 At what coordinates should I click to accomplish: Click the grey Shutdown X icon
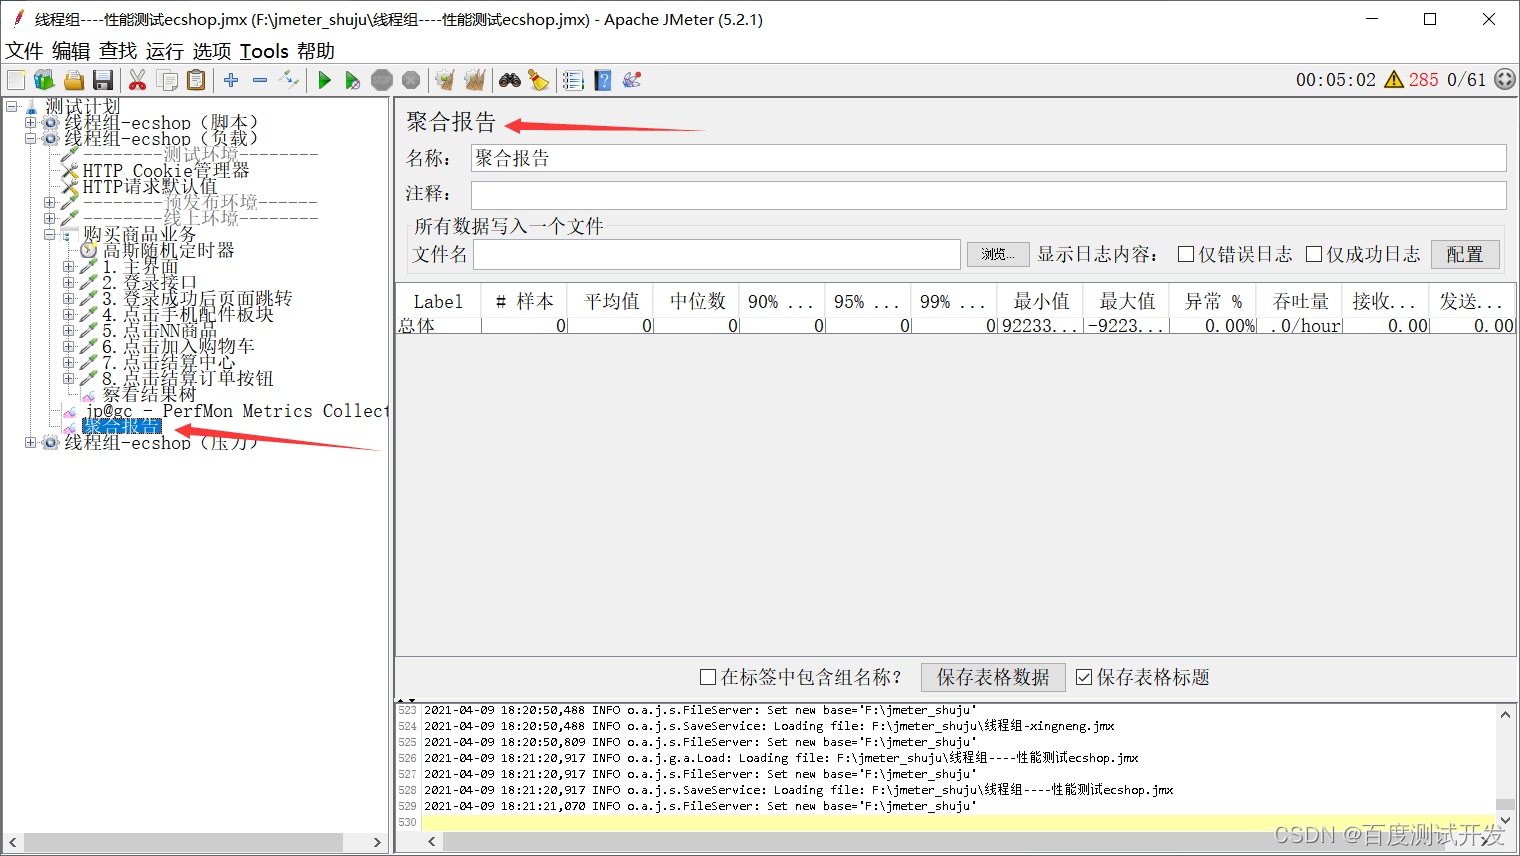(x=411, y=80)
